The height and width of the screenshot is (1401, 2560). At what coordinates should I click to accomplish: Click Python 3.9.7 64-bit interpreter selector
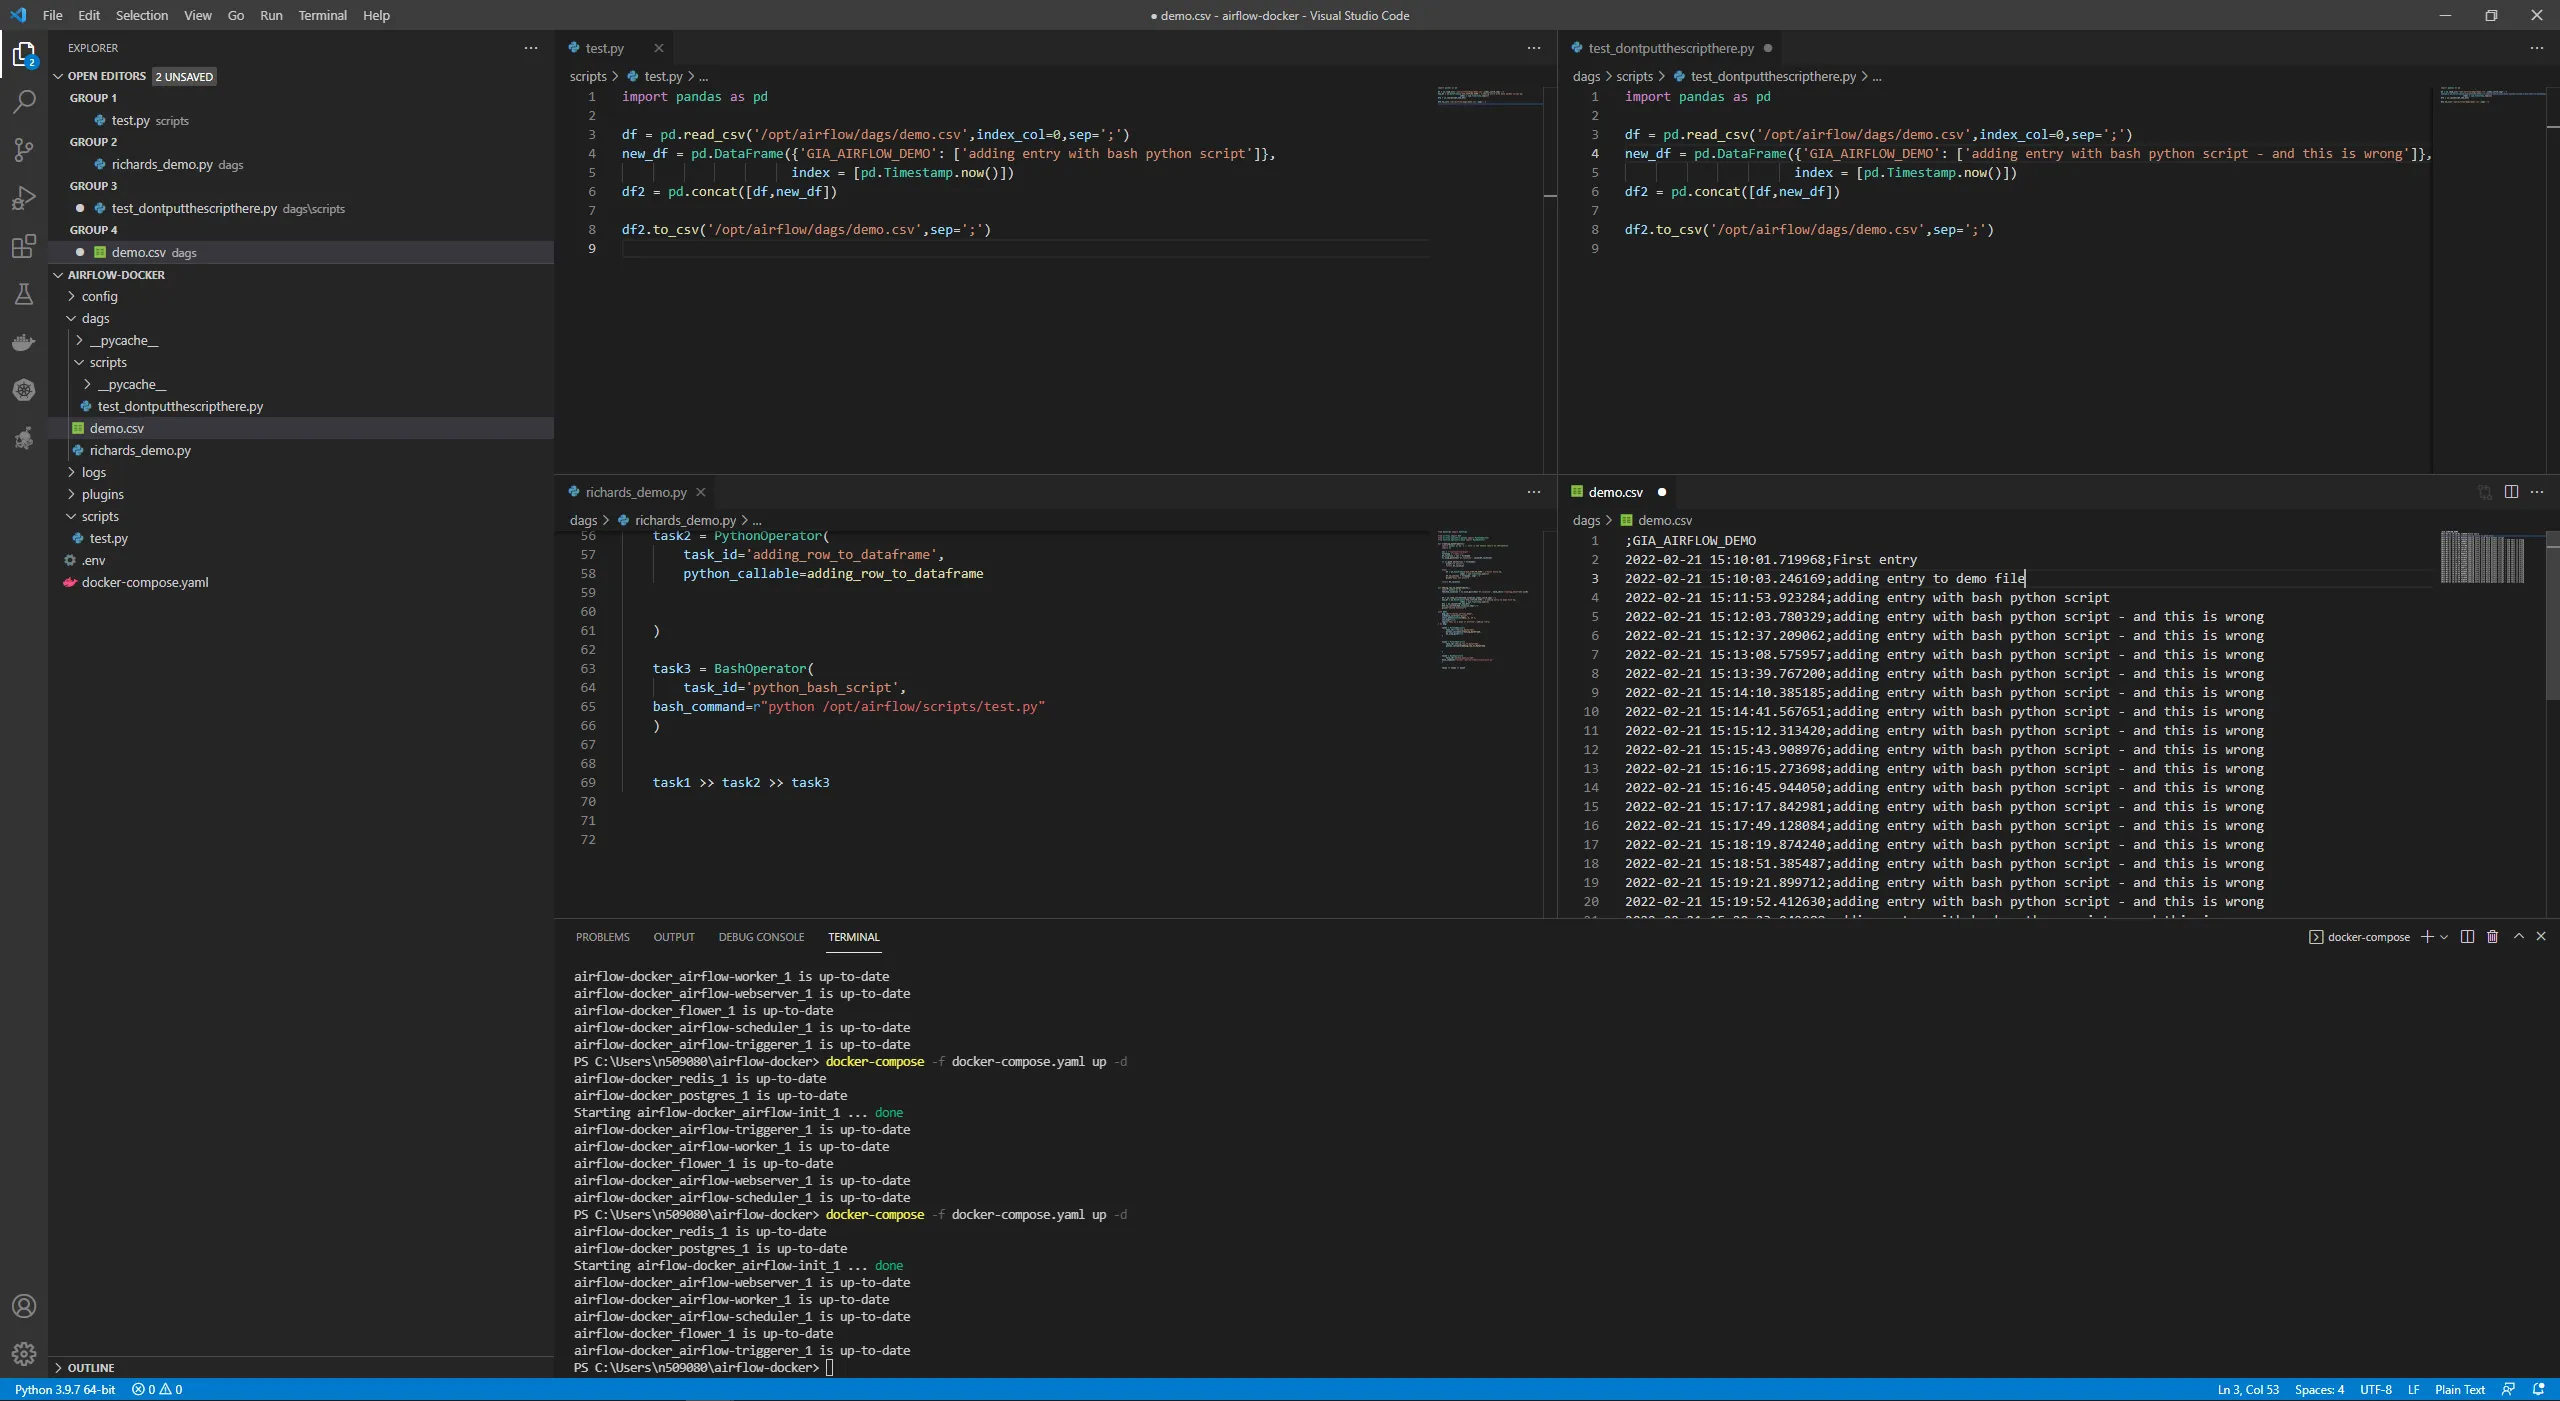click(x=65, y=1390)
